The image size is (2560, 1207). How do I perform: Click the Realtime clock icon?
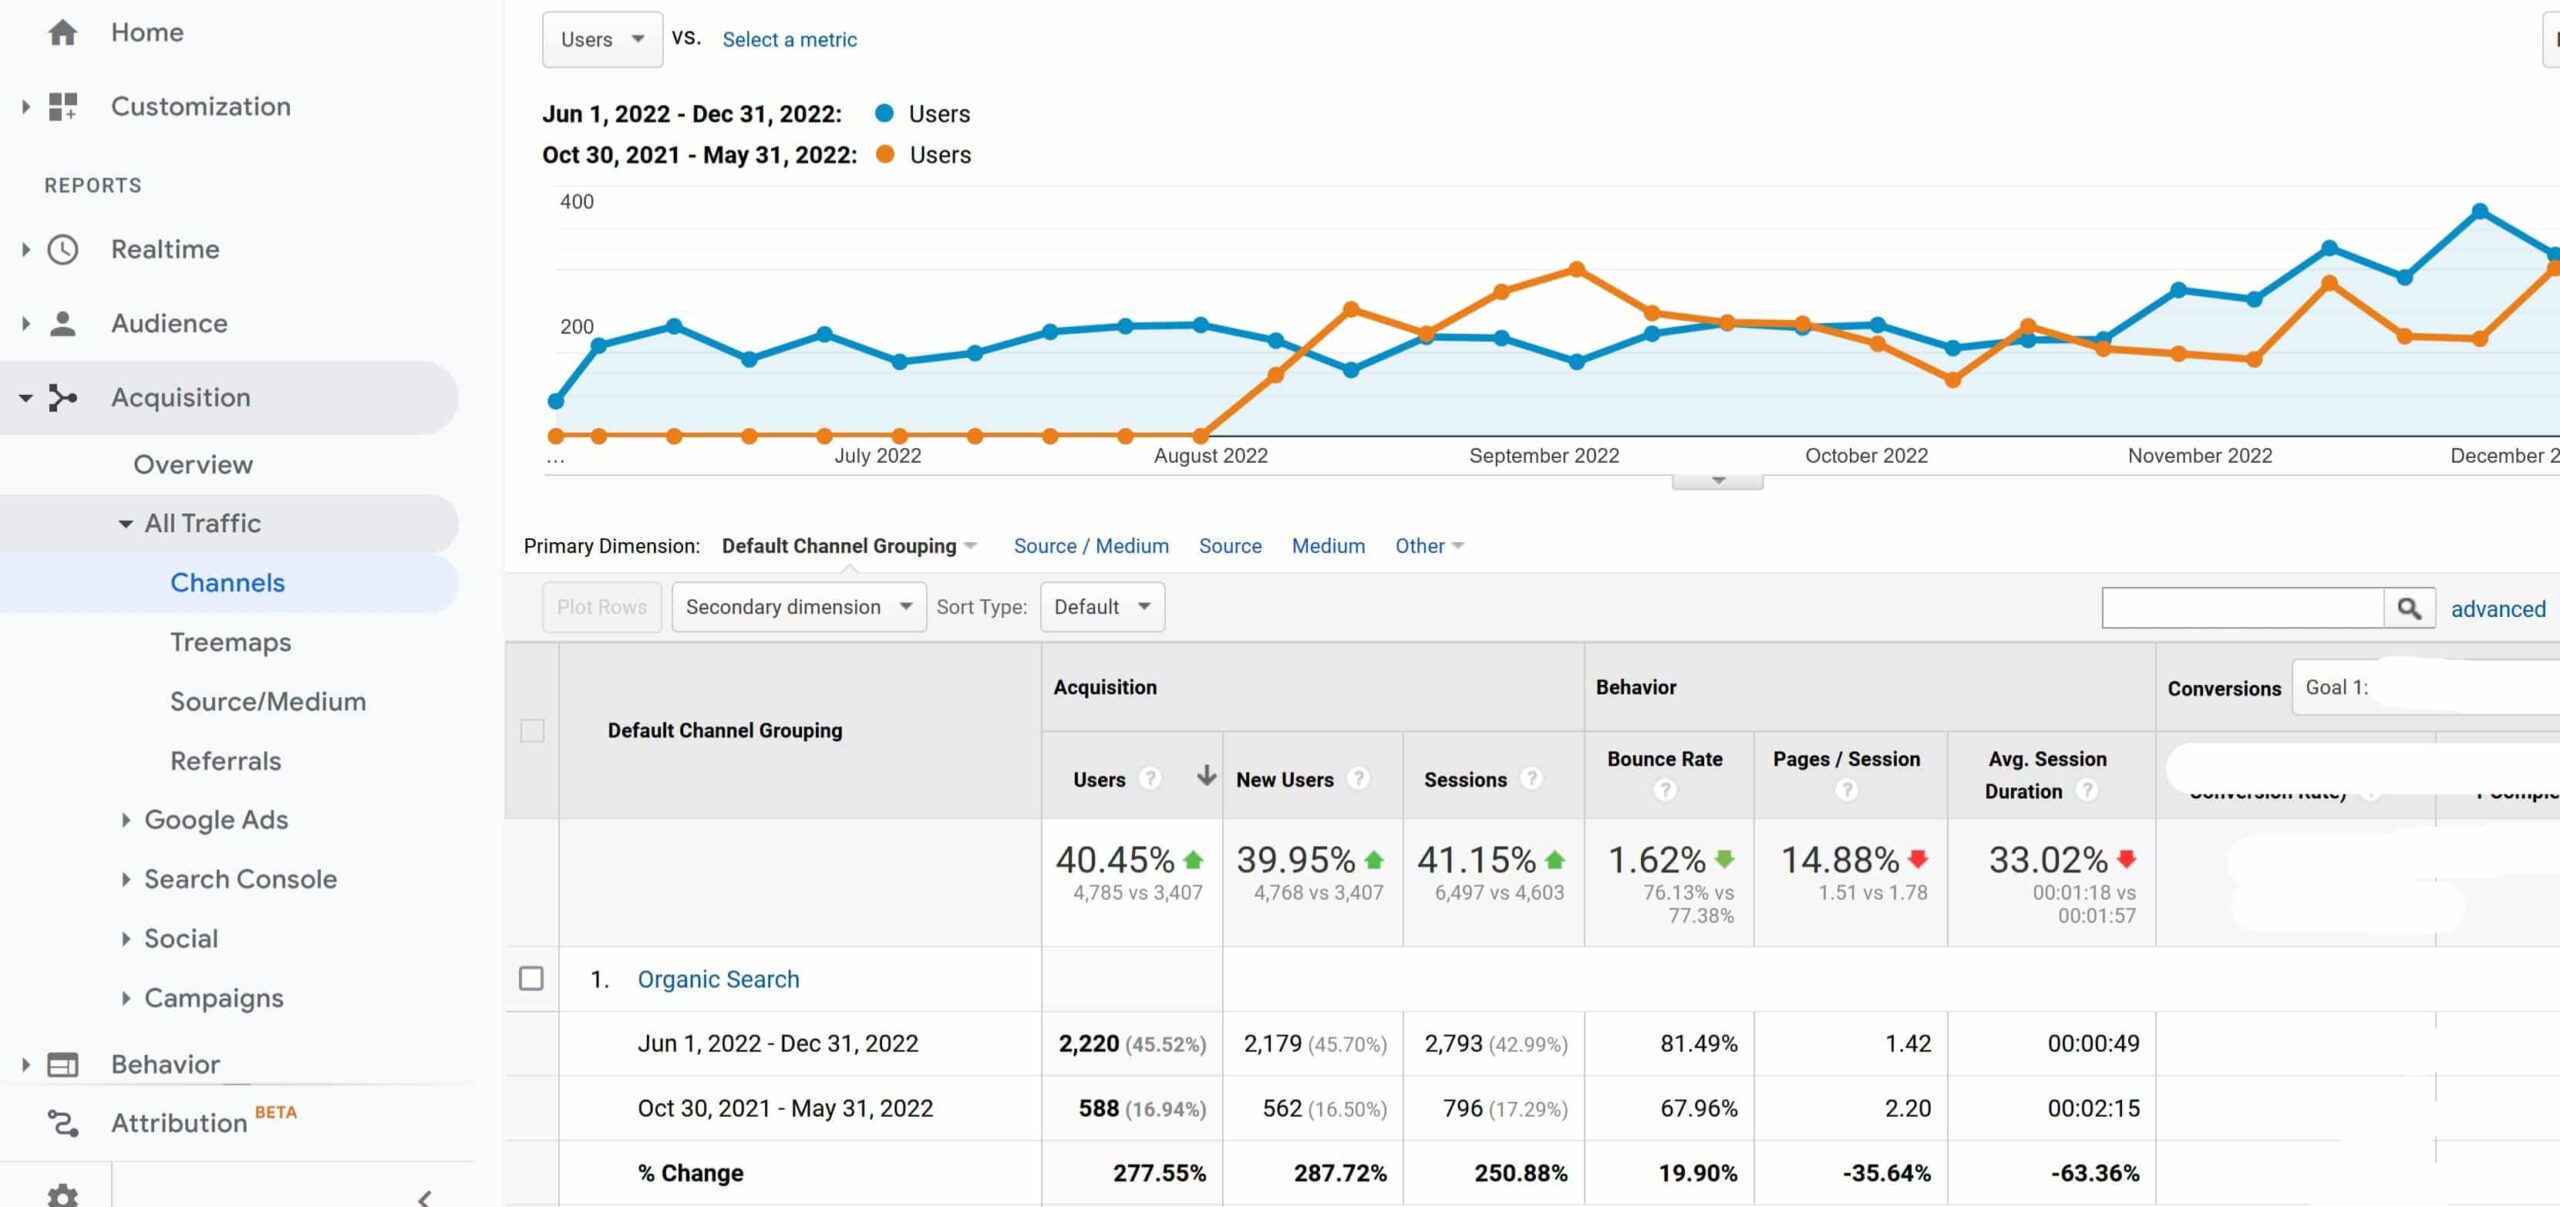coord(63,249)
